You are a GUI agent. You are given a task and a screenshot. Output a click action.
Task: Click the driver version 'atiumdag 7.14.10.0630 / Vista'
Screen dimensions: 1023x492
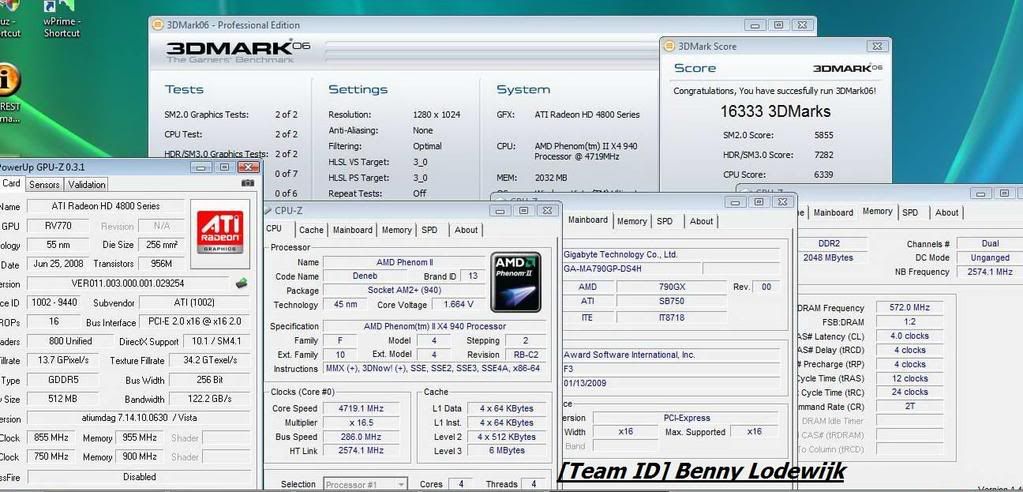coord(139,418)
